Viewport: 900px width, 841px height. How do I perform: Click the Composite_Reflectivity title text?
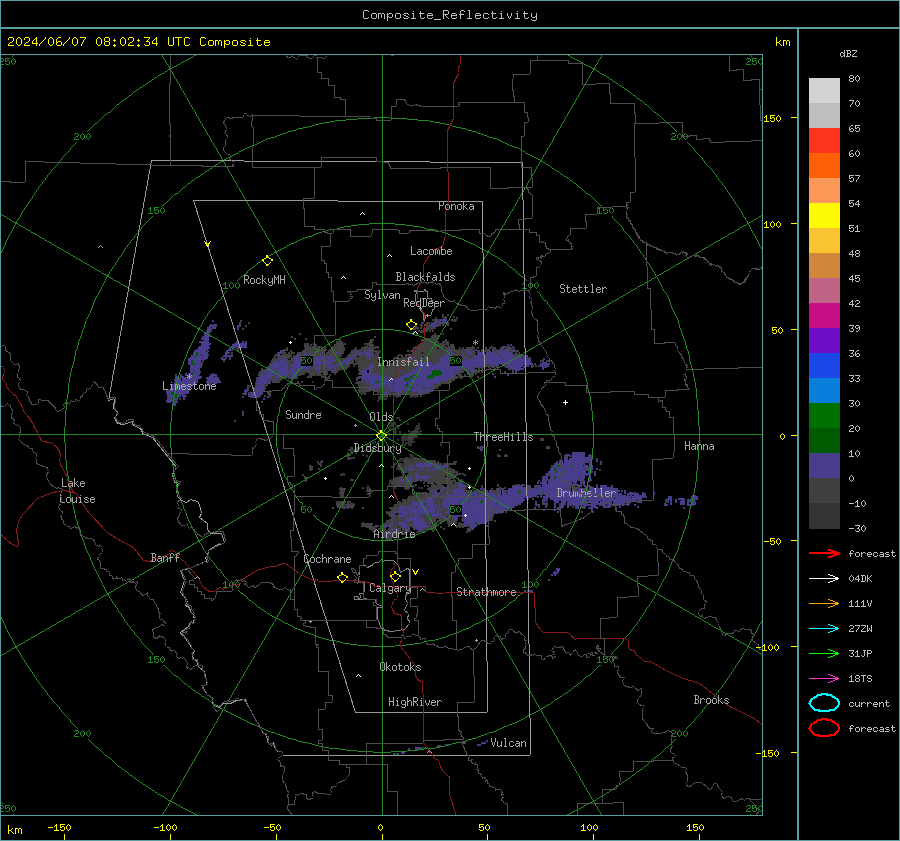450,15
